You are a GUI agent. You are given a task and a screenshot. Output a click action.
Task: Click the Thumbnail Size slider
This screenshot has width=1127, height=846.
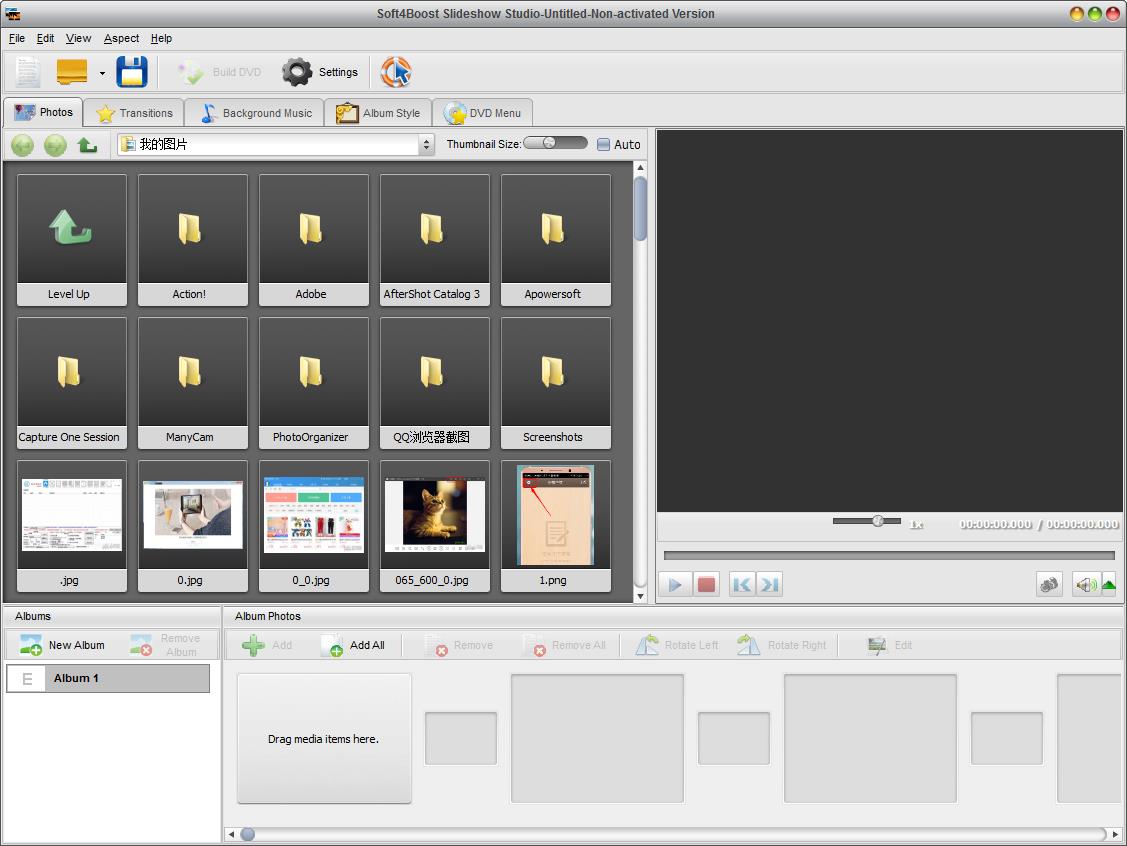click(555, 143)
